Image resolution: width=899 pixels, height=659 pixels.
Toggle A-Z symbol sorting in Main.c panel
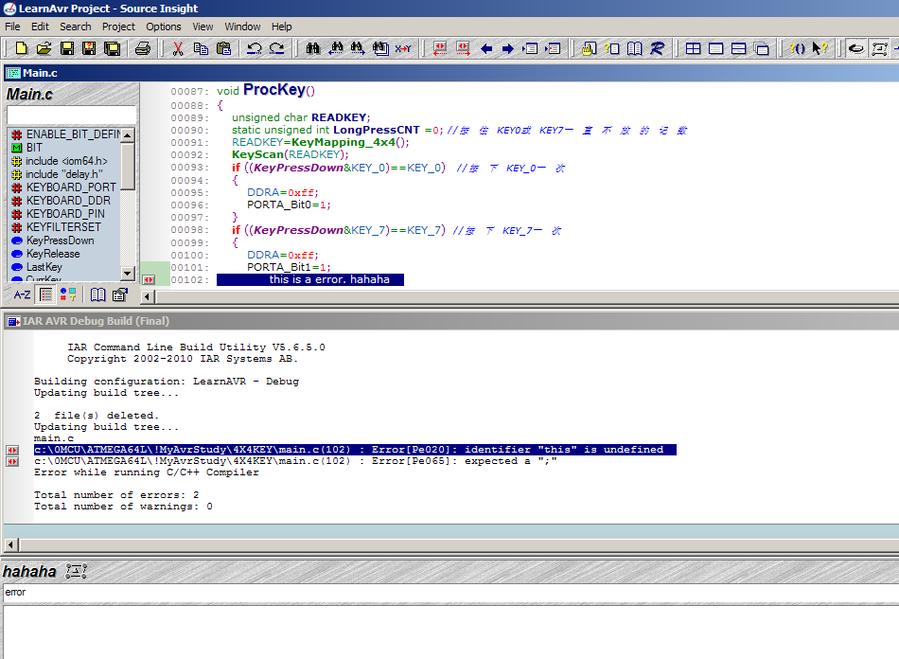[x=21, y=295]
